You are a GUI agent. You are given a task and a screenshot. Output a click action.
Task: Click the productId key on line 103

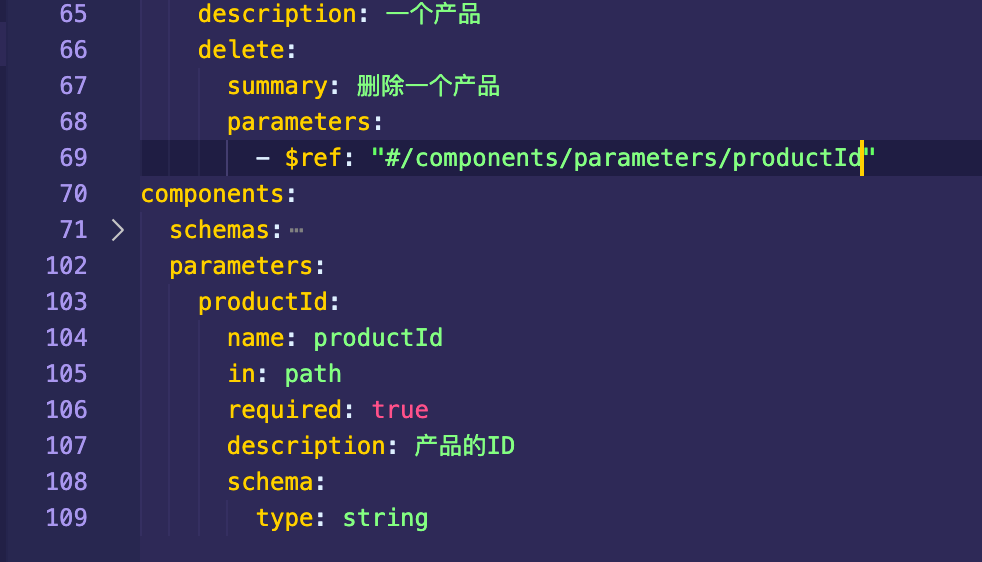[262, 302]
